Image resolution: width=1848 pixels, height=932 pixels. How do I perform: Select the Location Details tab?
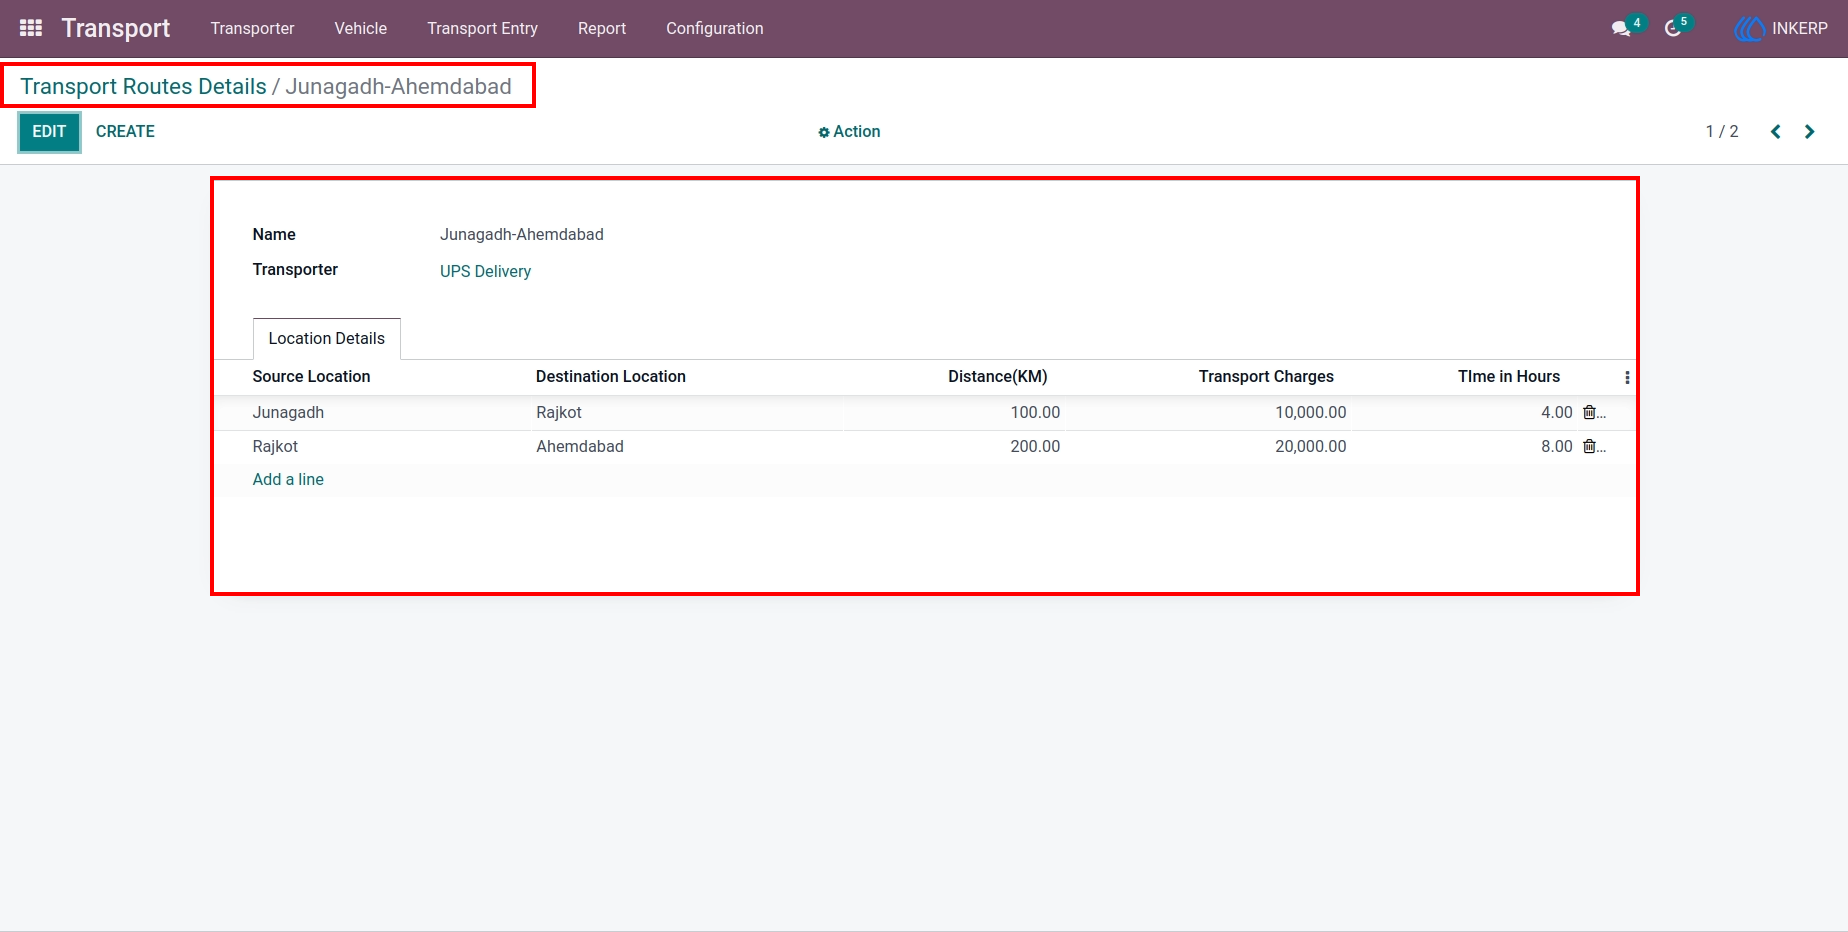coord(326,339)
